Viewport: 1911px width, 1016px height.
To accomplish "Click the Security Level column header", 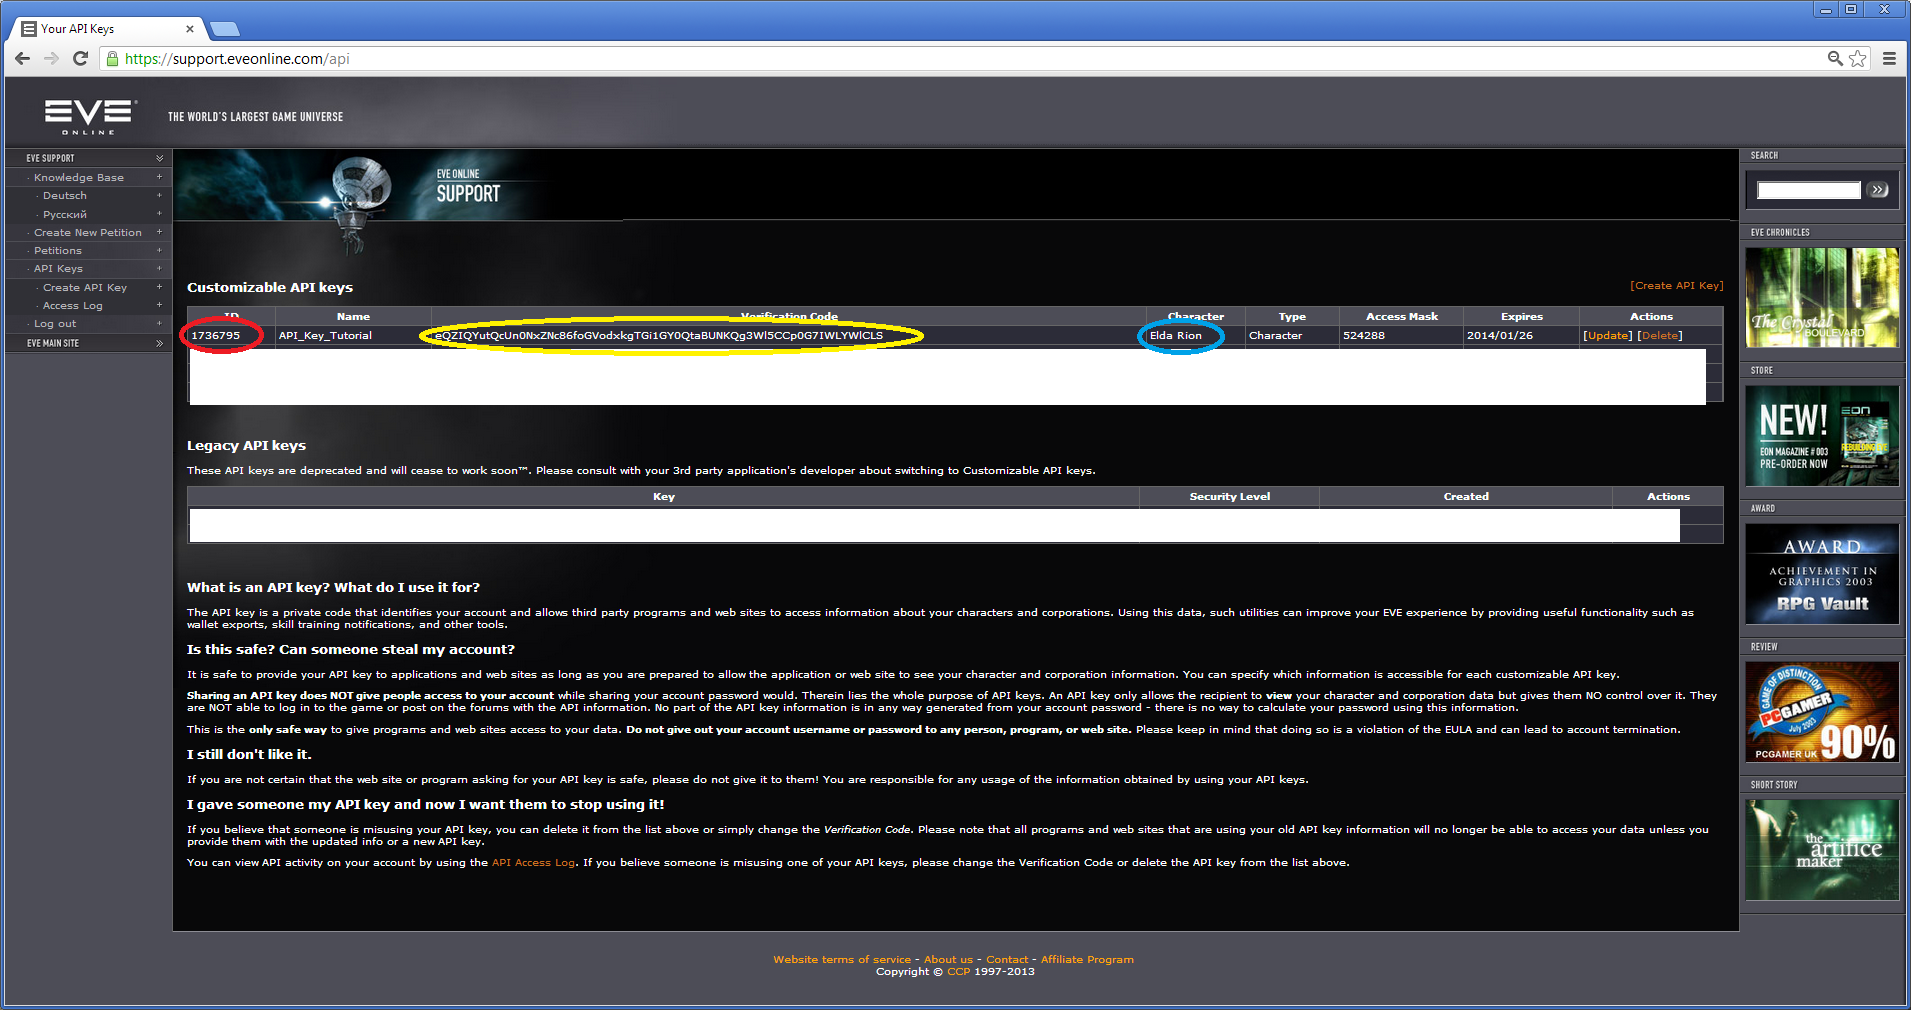I will coord(1230,496).
